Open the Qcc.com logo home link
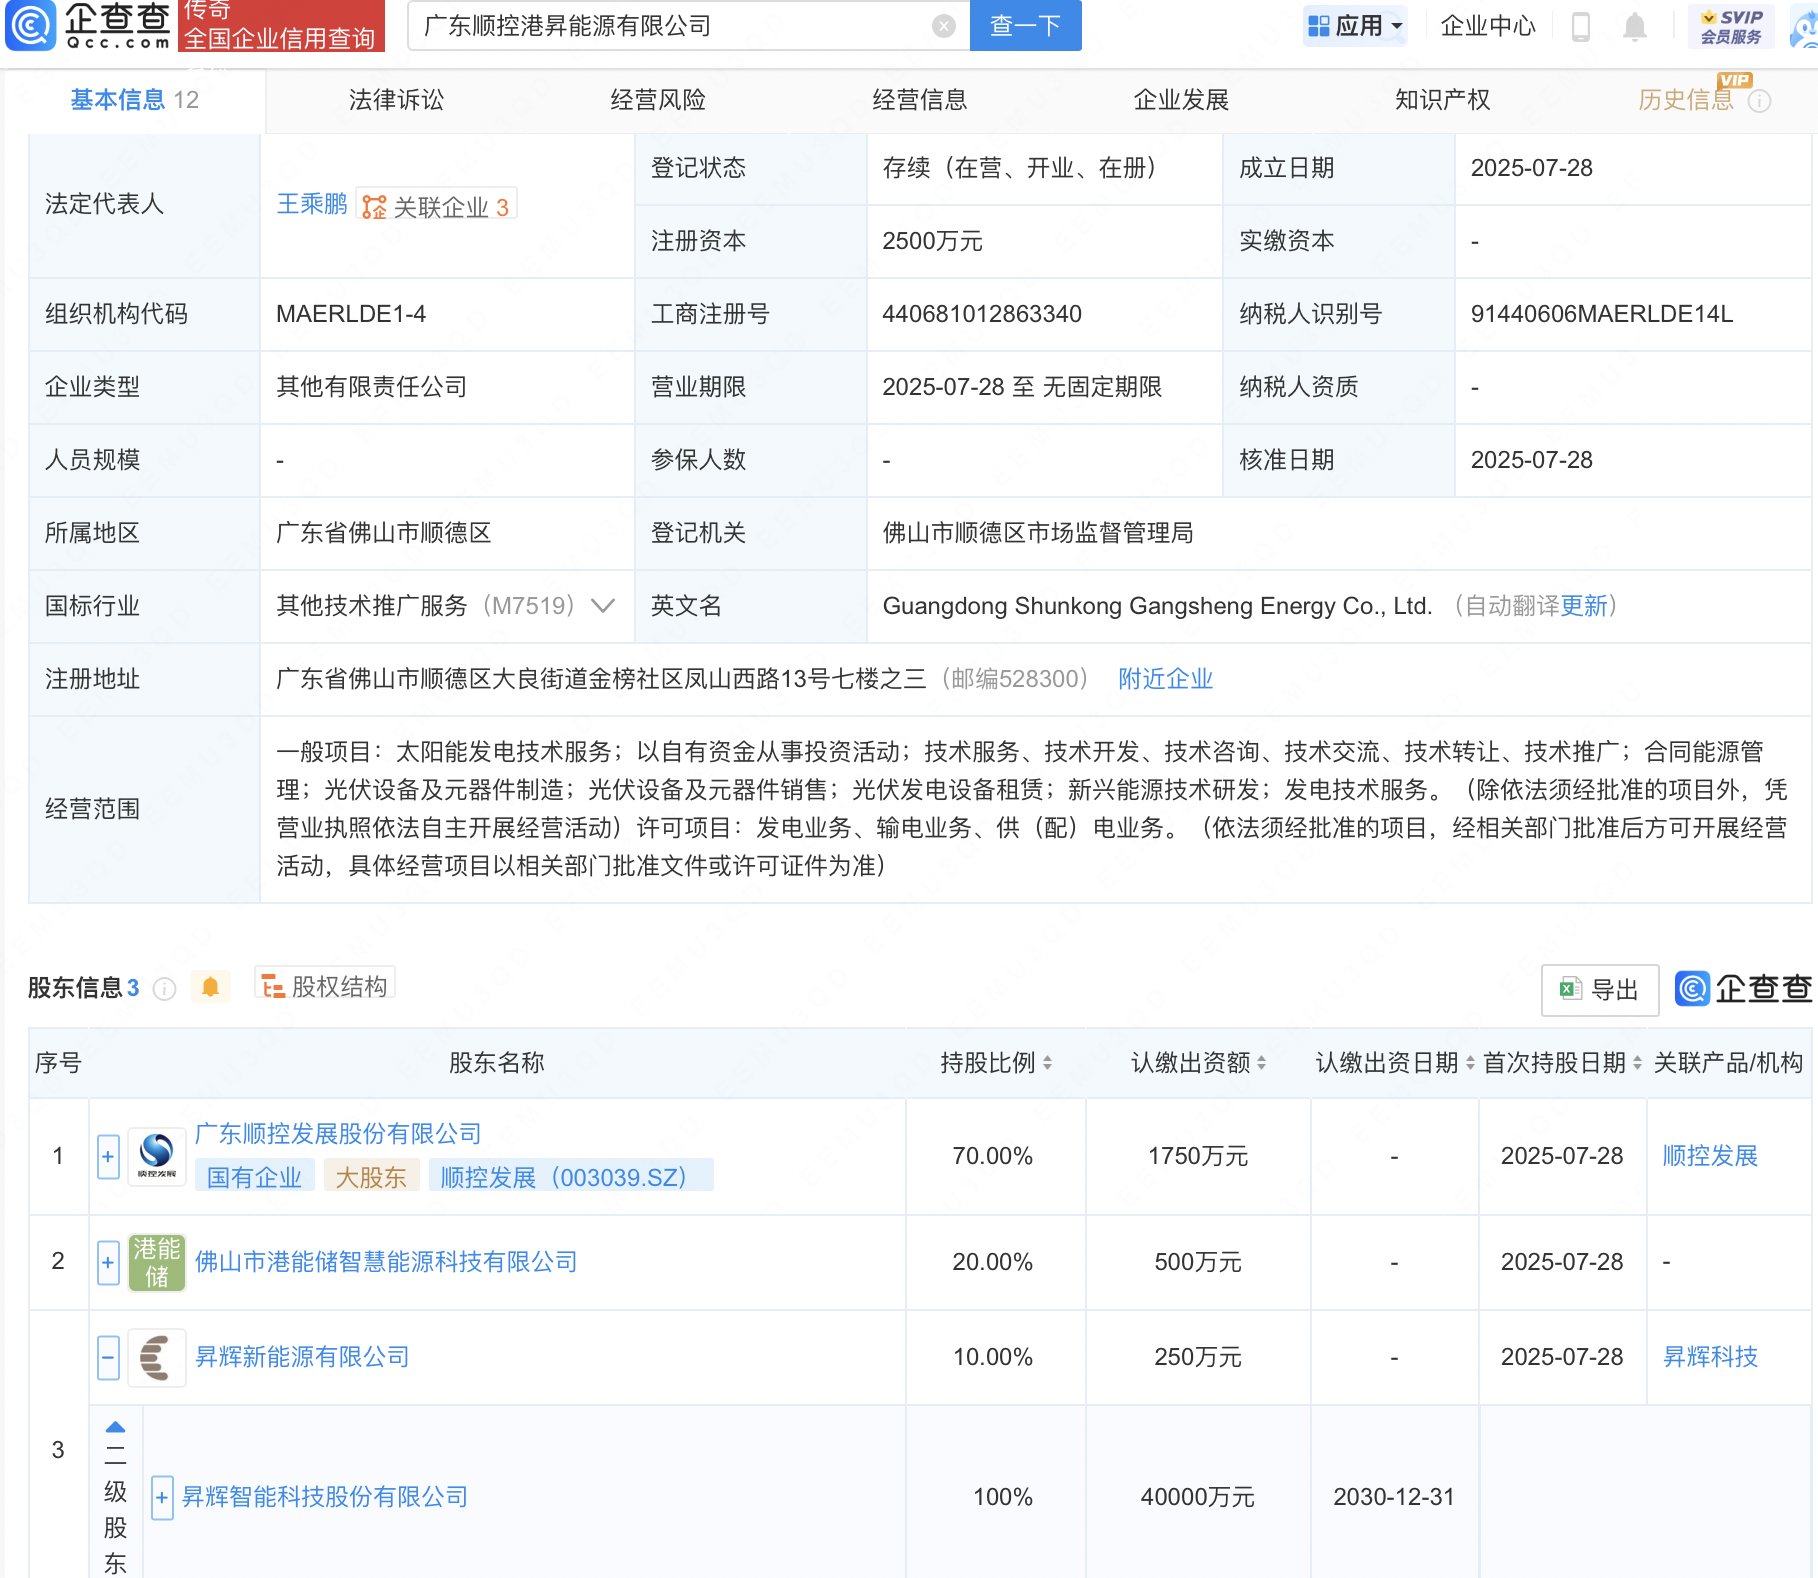Viewport: 1818px width, 1578px height. click(x=88, y=25)
